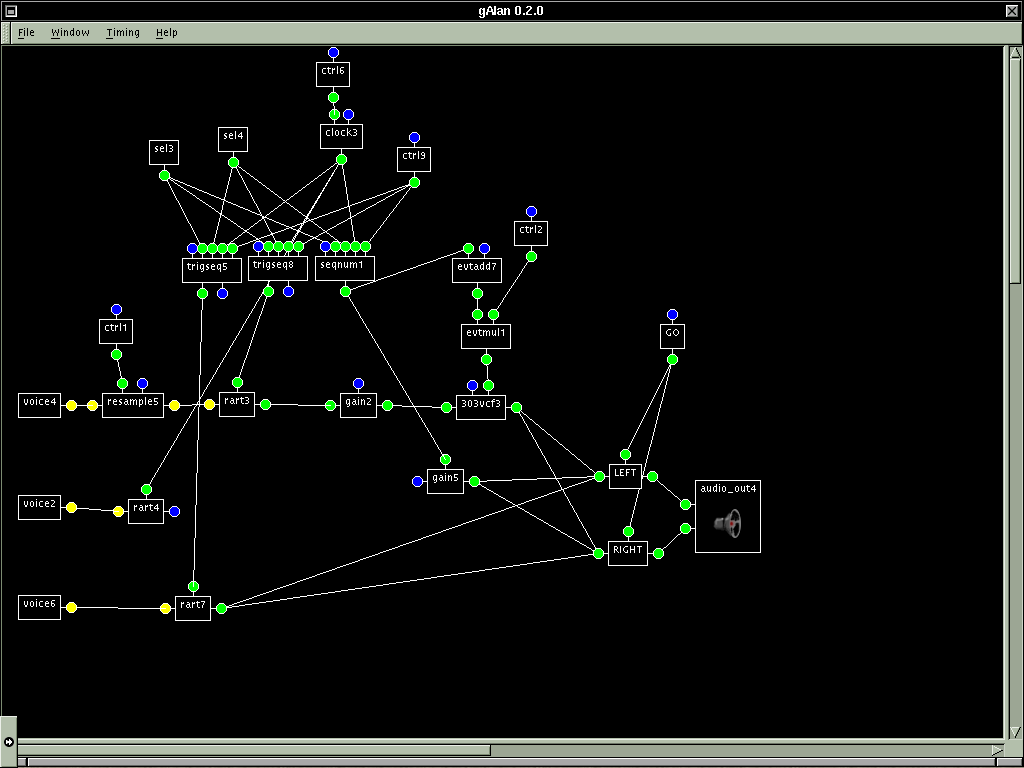Click the horizontal scrollbar at the bottom
This screenshot has height=768, width=1024.
click(x=250, y=749)
